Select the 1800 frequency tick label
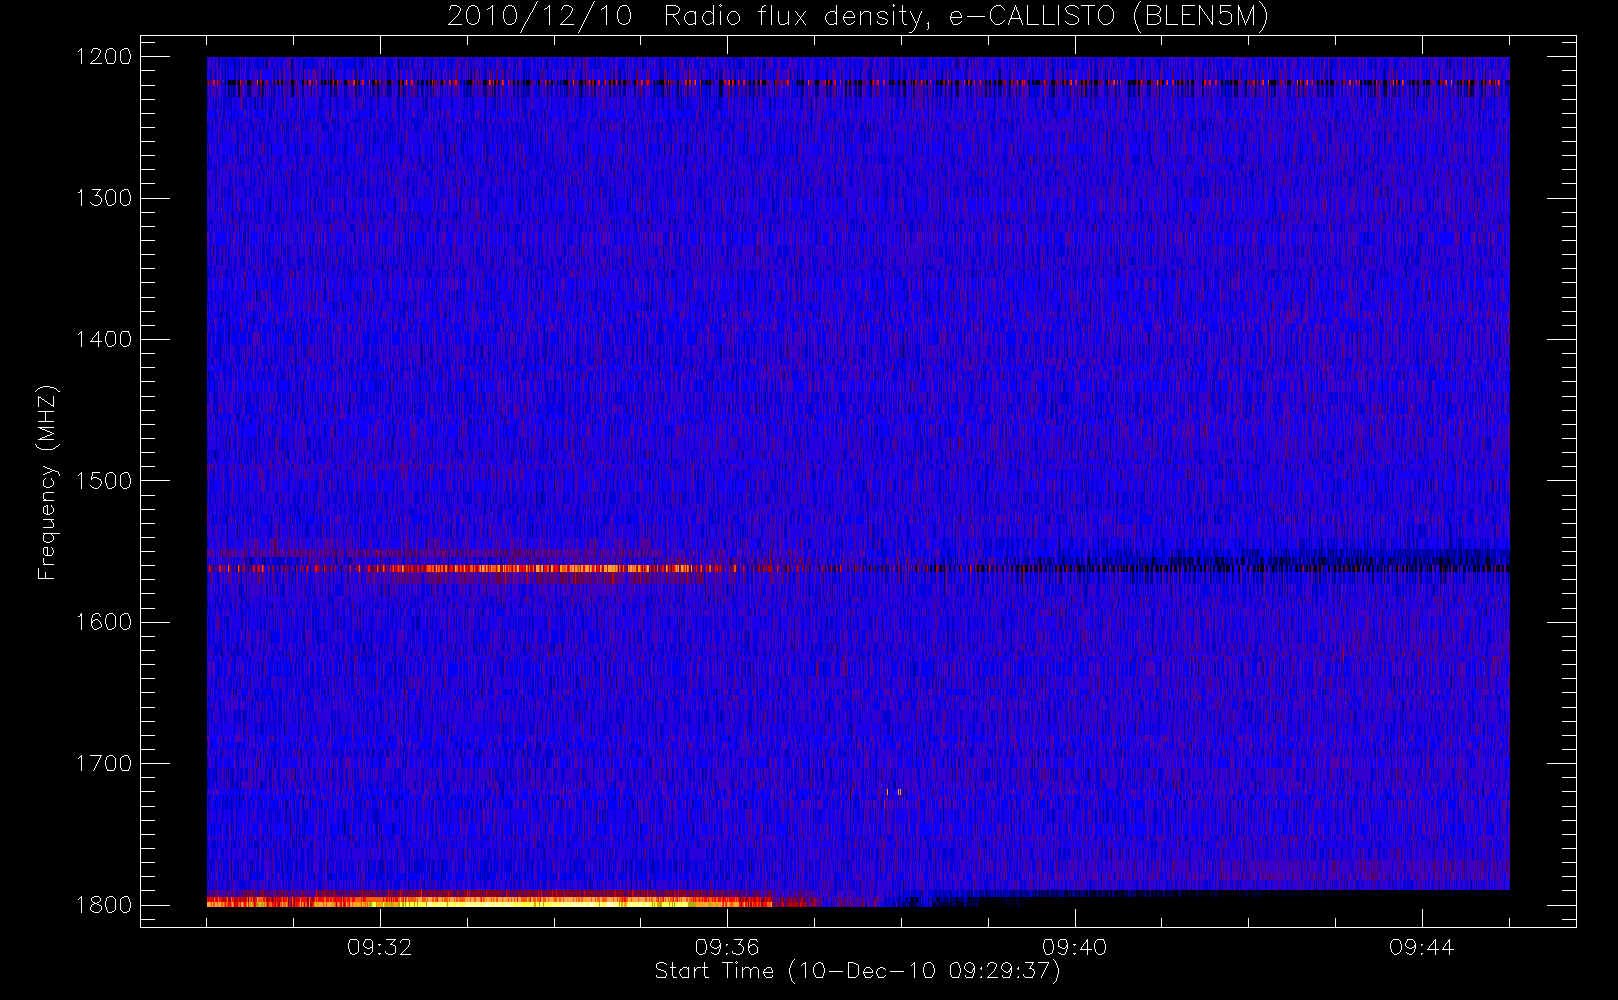The width and height of the screenshot is (1618, 1000). [x=104, y=905]
